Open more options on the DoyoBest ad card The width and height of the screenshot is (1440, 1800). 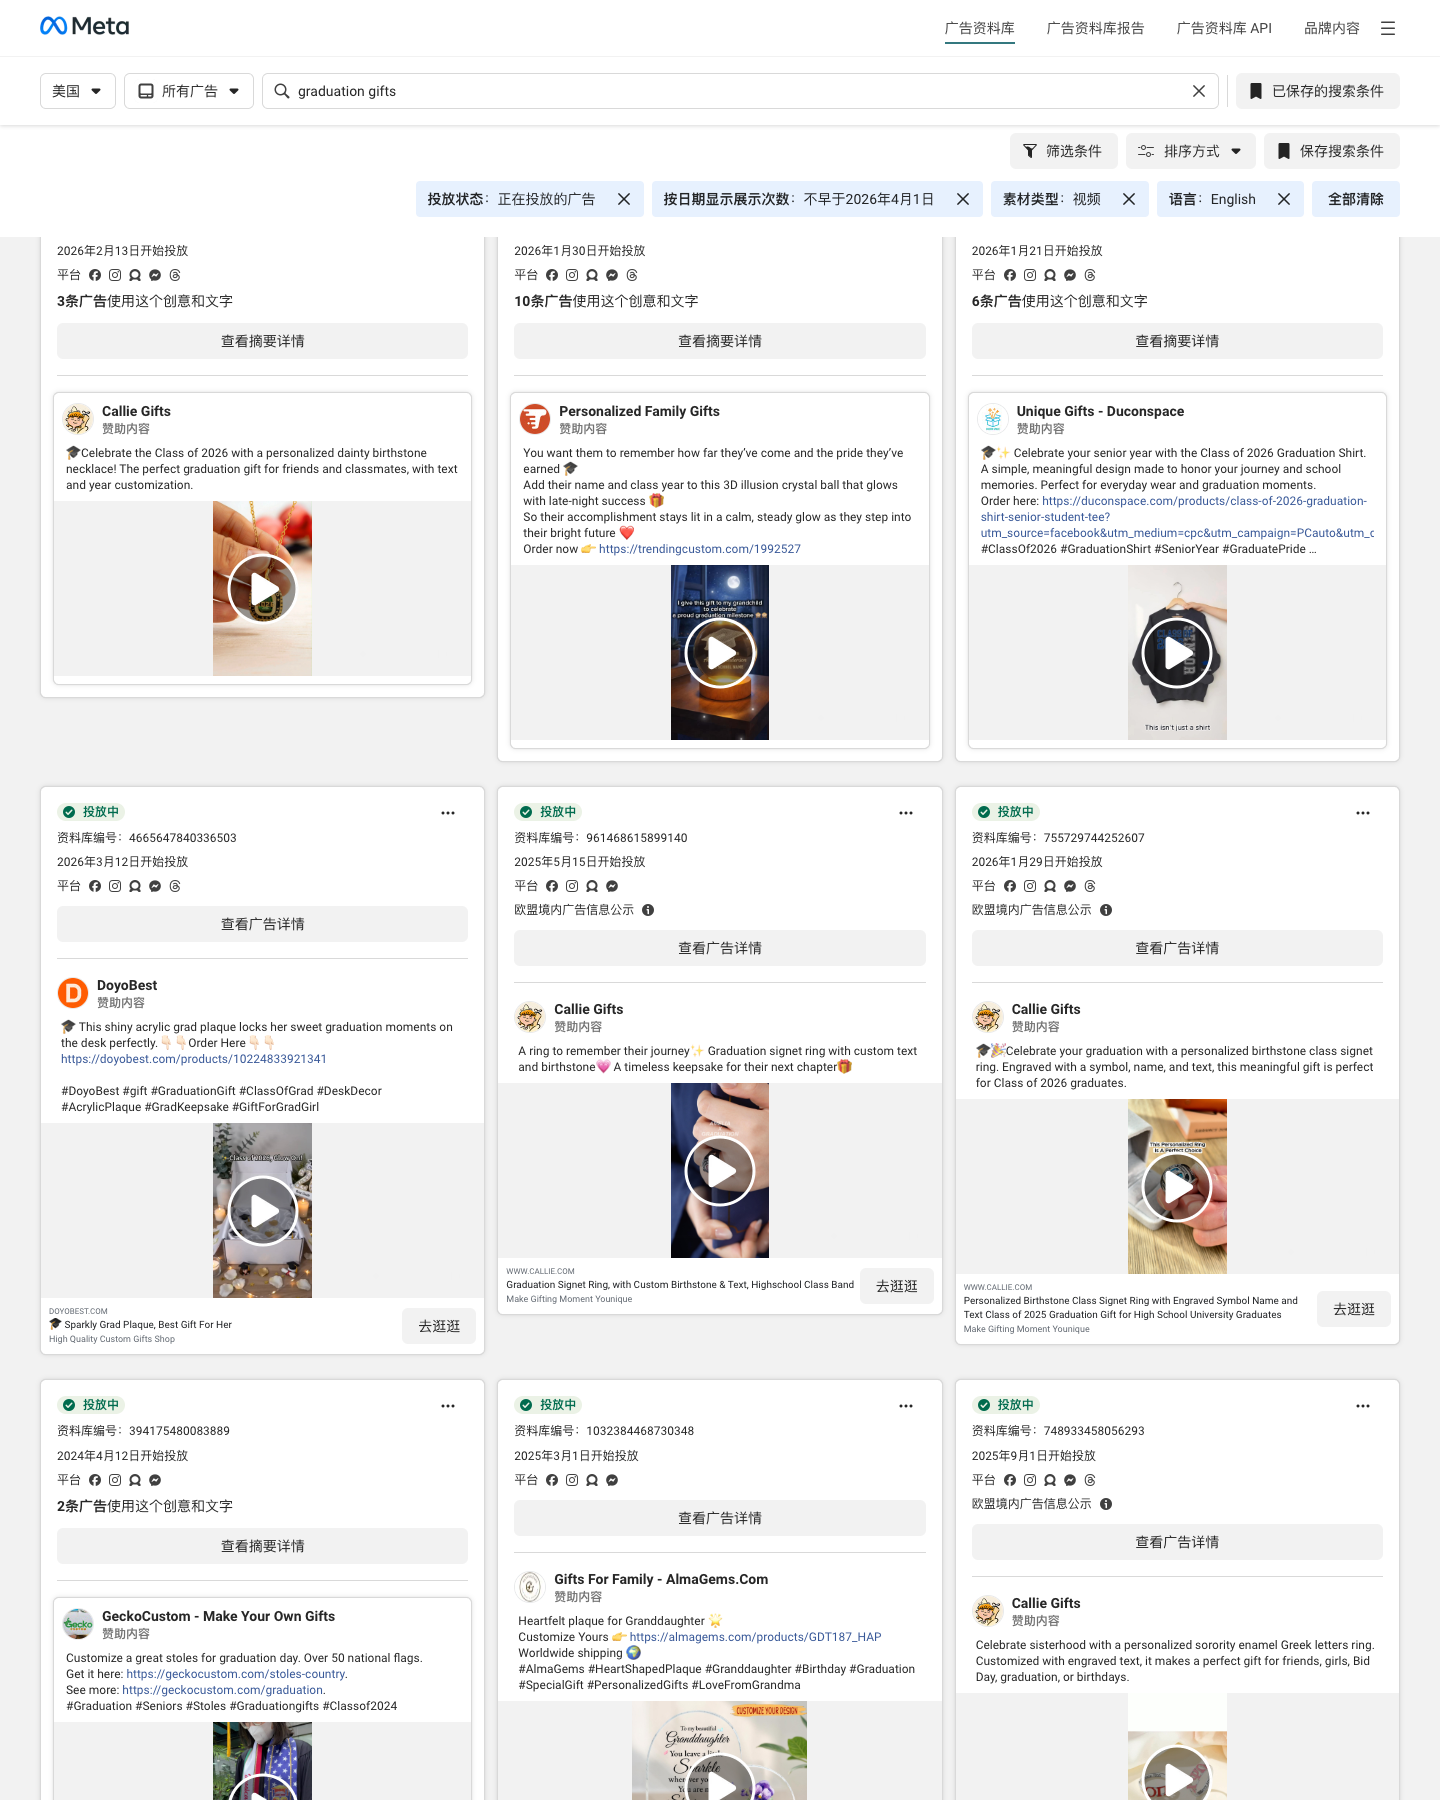(447, 813)
